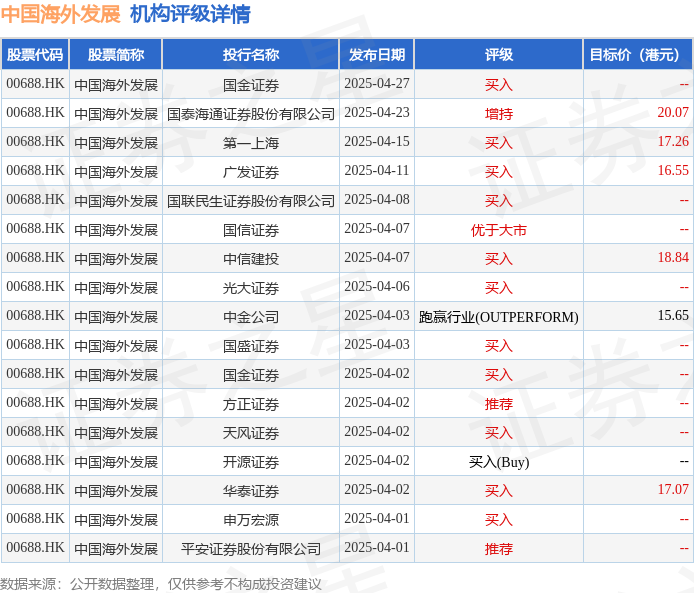The image size is (694, 593).
Task: Click the 数据来源 disclaimer footer text
Action: (161, 584)
